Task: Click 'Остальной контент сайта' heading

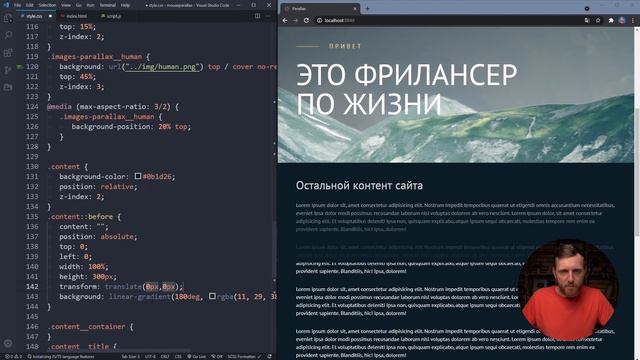Action: coord(359,186)
